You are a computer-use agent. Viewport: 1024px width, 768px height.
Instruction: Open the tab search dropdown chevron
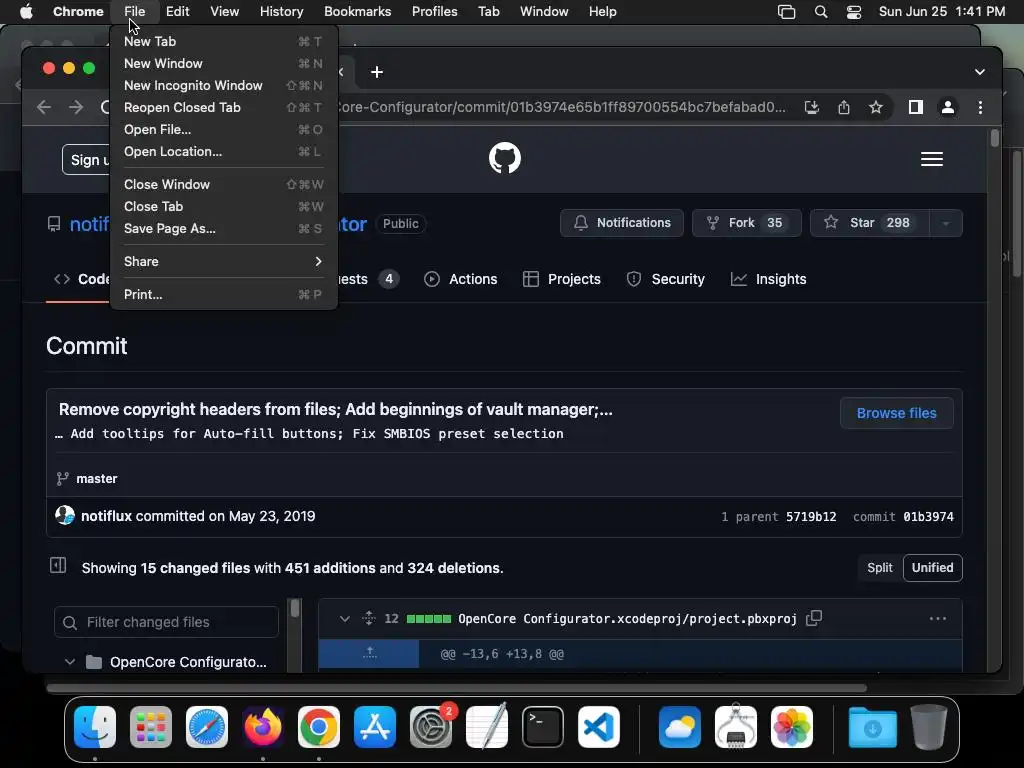click(x=980, y=72)
